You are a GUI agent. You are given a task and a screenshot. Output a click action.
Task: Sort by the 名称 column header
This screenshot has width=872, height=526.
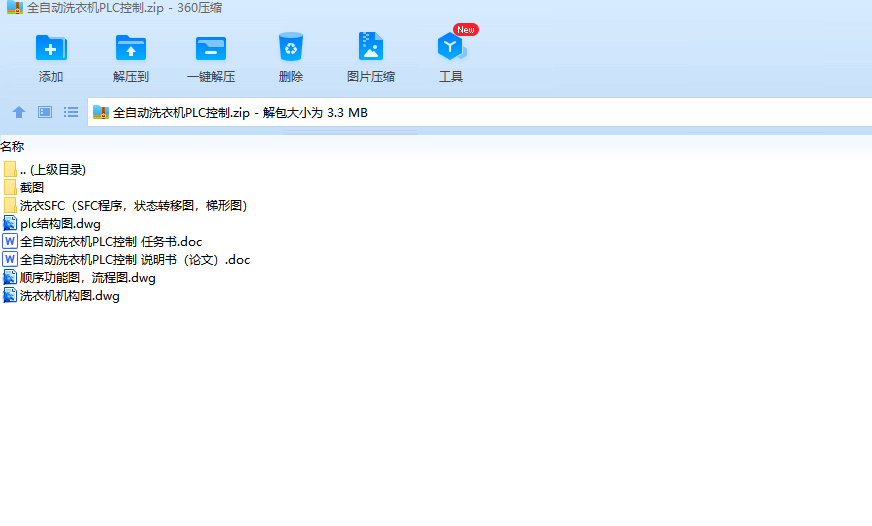12,146
